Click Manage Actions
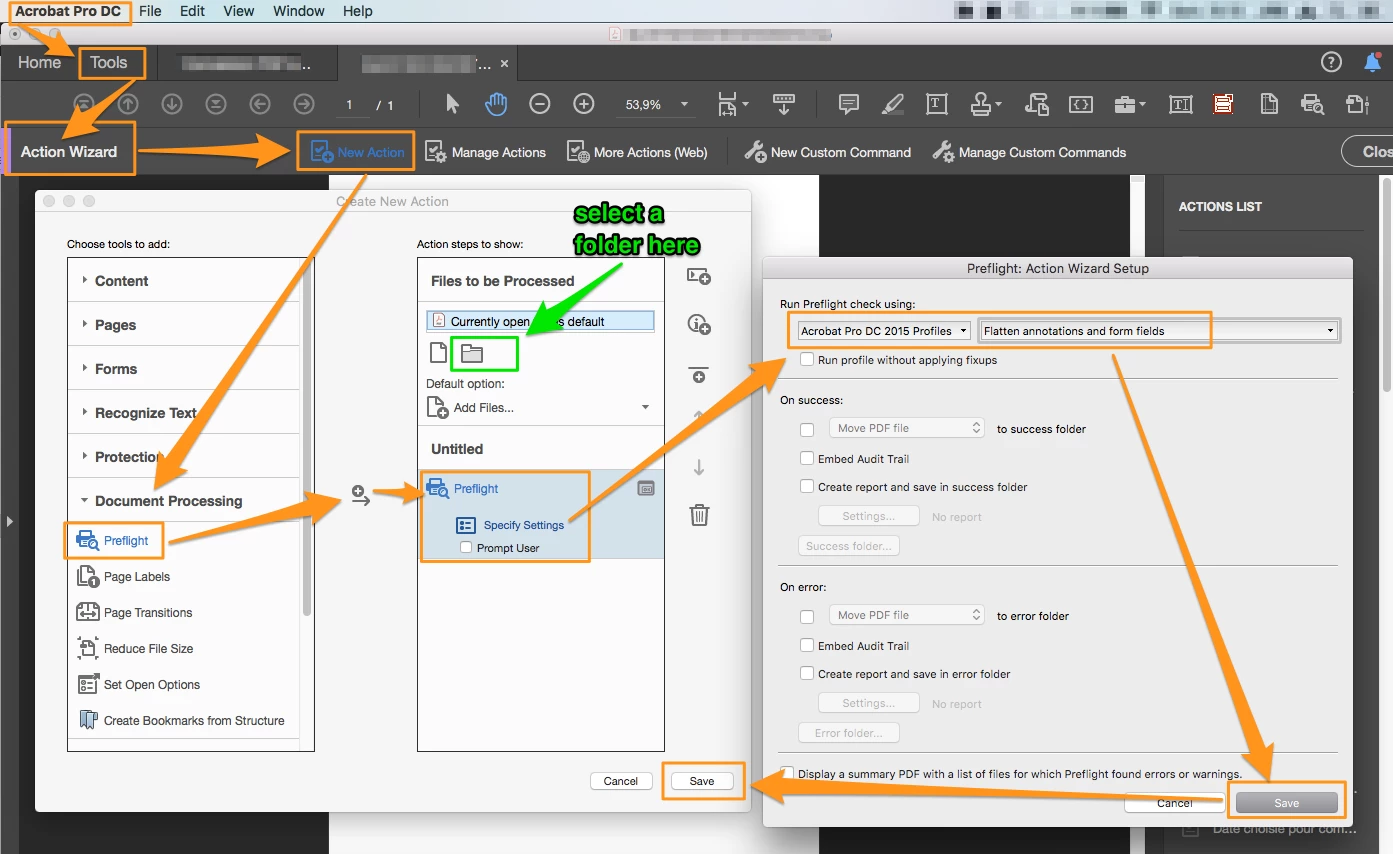Screen dimensions: 1393x854 click(x=486, y=152)
